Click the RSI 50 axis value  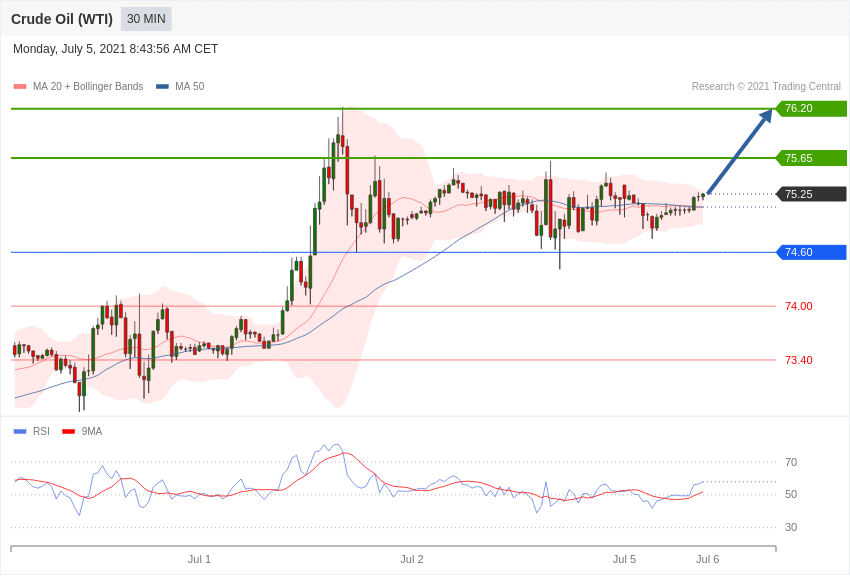791,494
